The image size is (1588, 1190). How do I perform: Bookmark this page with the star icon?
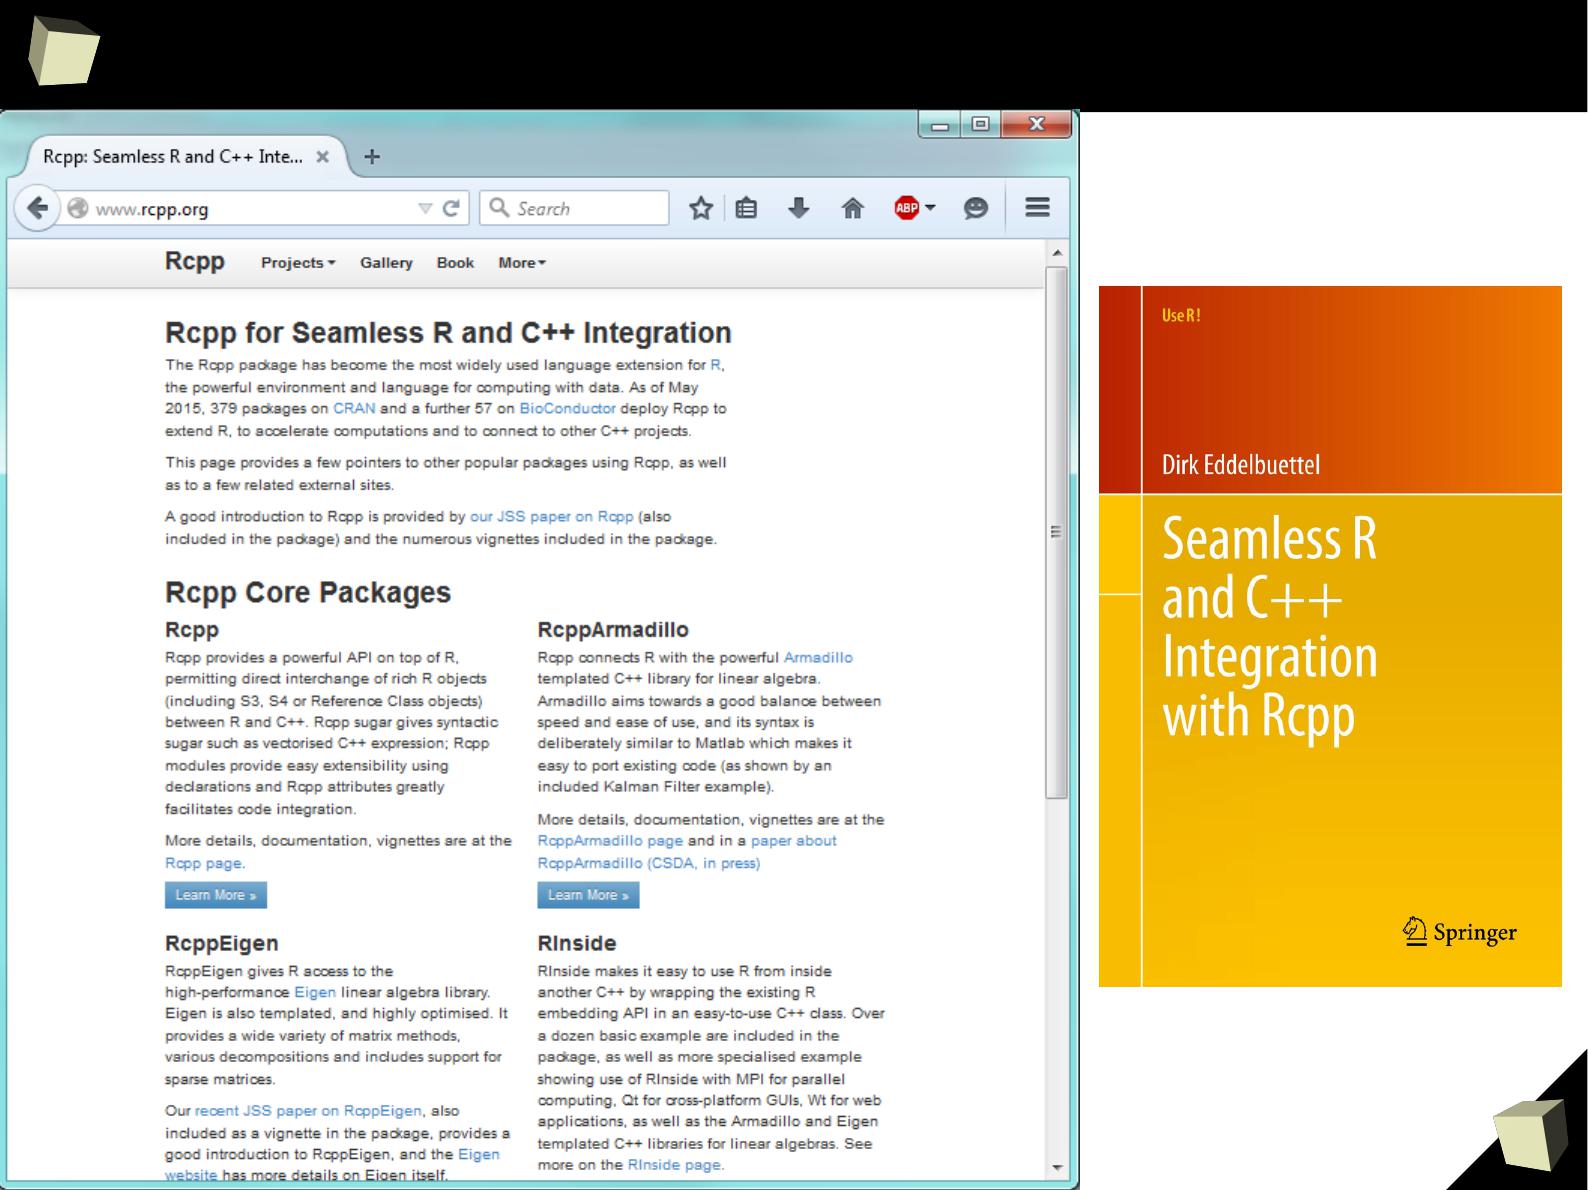[x=701, y=208]
